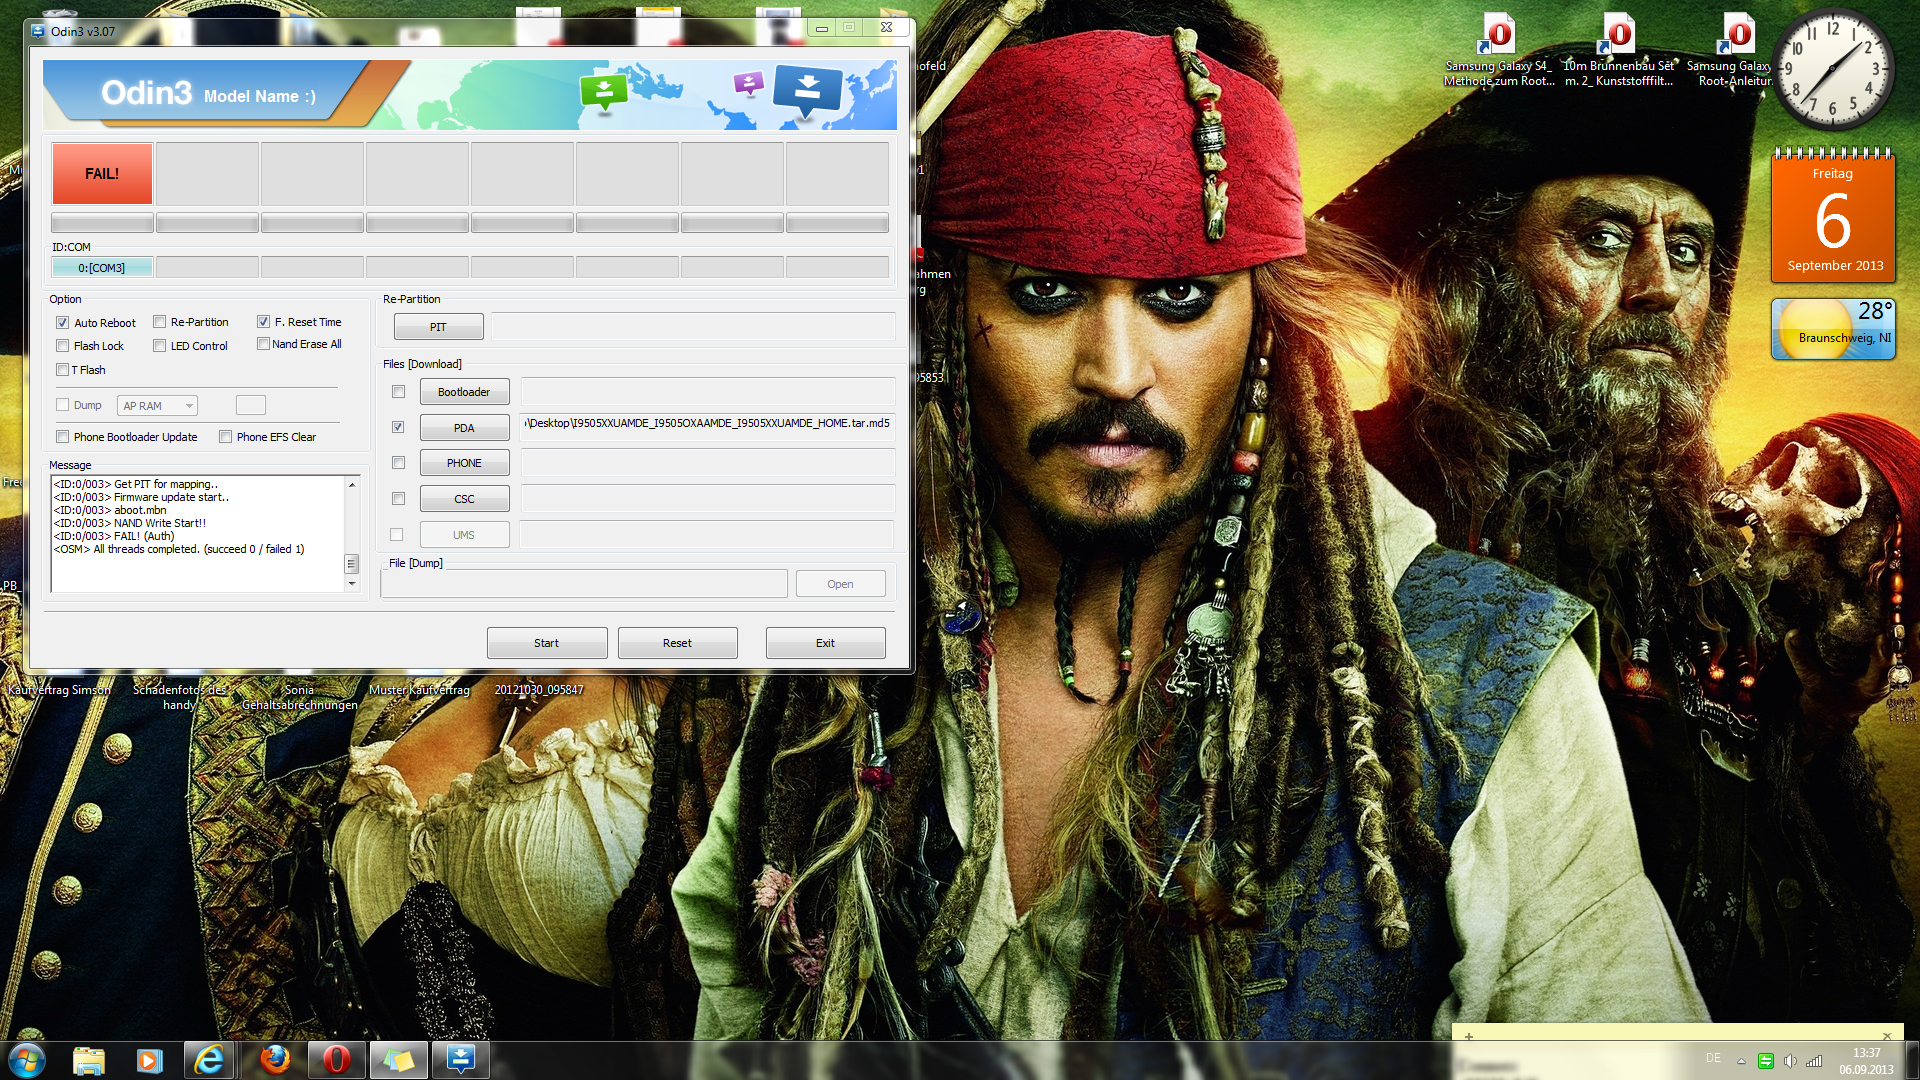Click the PIT file path field
1920x1080 pixels.
693,326
